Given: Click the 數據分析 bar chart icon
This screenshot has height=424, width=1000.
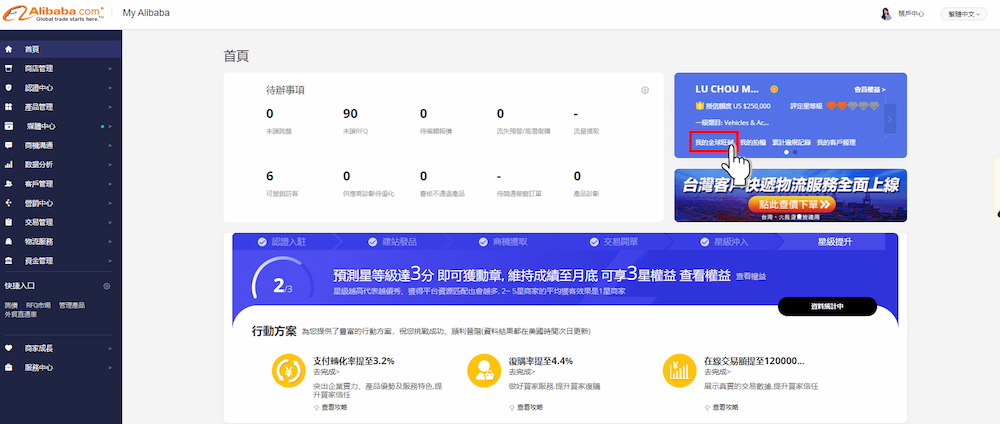Looking at the screenshot, I should click(8, 164).
